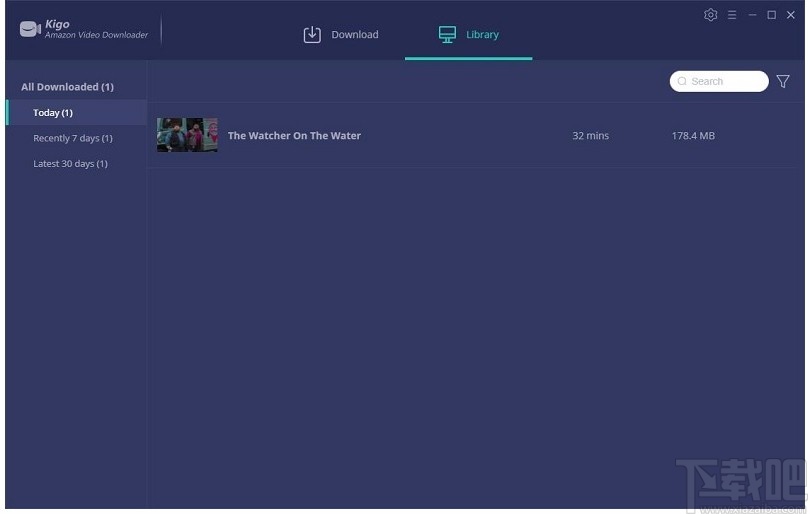
Task: Switch to the Download tab
Action: click(x=341, y=35)
